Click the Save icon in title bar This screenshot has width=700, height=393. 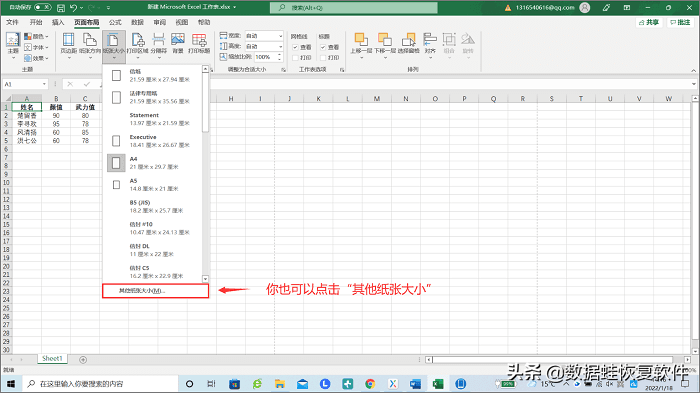(61, 8)
